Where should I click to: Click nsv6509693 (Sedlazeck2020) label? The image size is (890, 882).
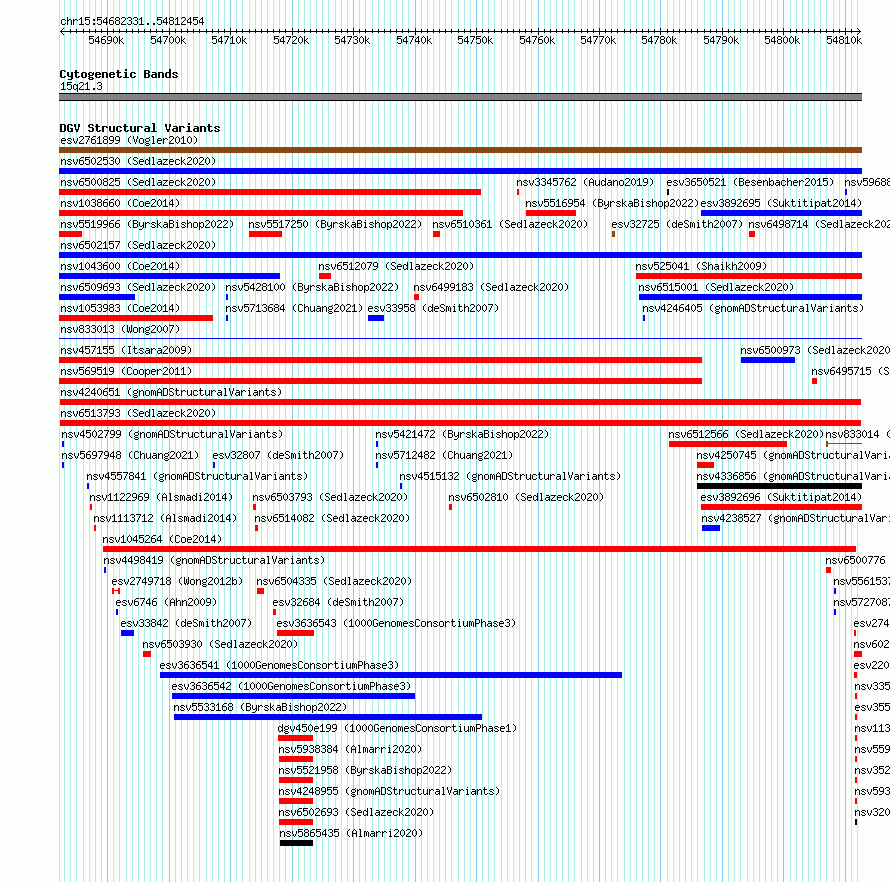[138, 287]
